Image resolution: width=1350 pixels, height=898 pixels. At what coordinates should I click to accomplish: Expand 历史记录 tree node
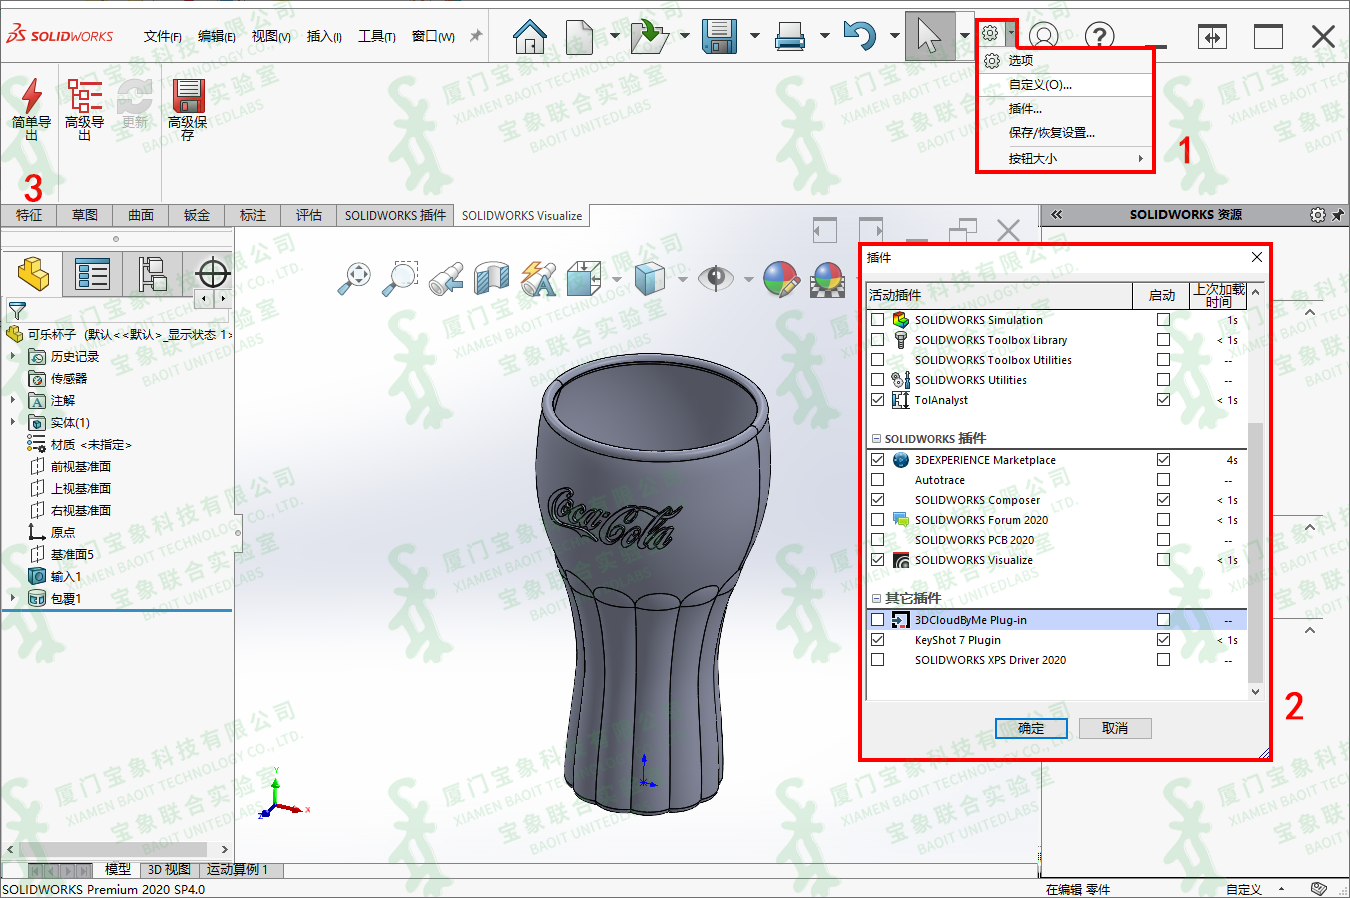[x=13, y=356]
